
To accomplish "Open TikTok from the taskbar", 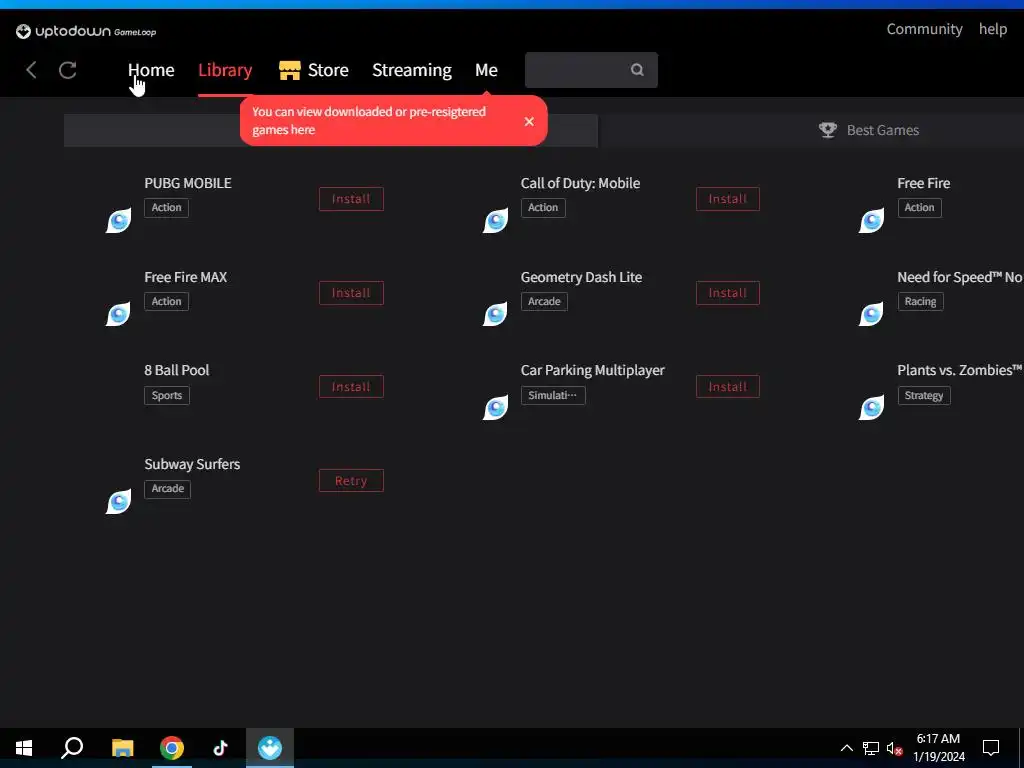I will click(220, 748).
